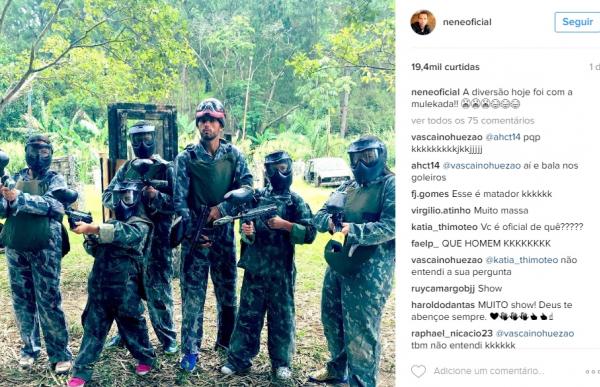The width and height of the screenshot is (600, 387).
Task: Open commenter raphael_nicacio23 profile
Action: click(x=452, y=333)
